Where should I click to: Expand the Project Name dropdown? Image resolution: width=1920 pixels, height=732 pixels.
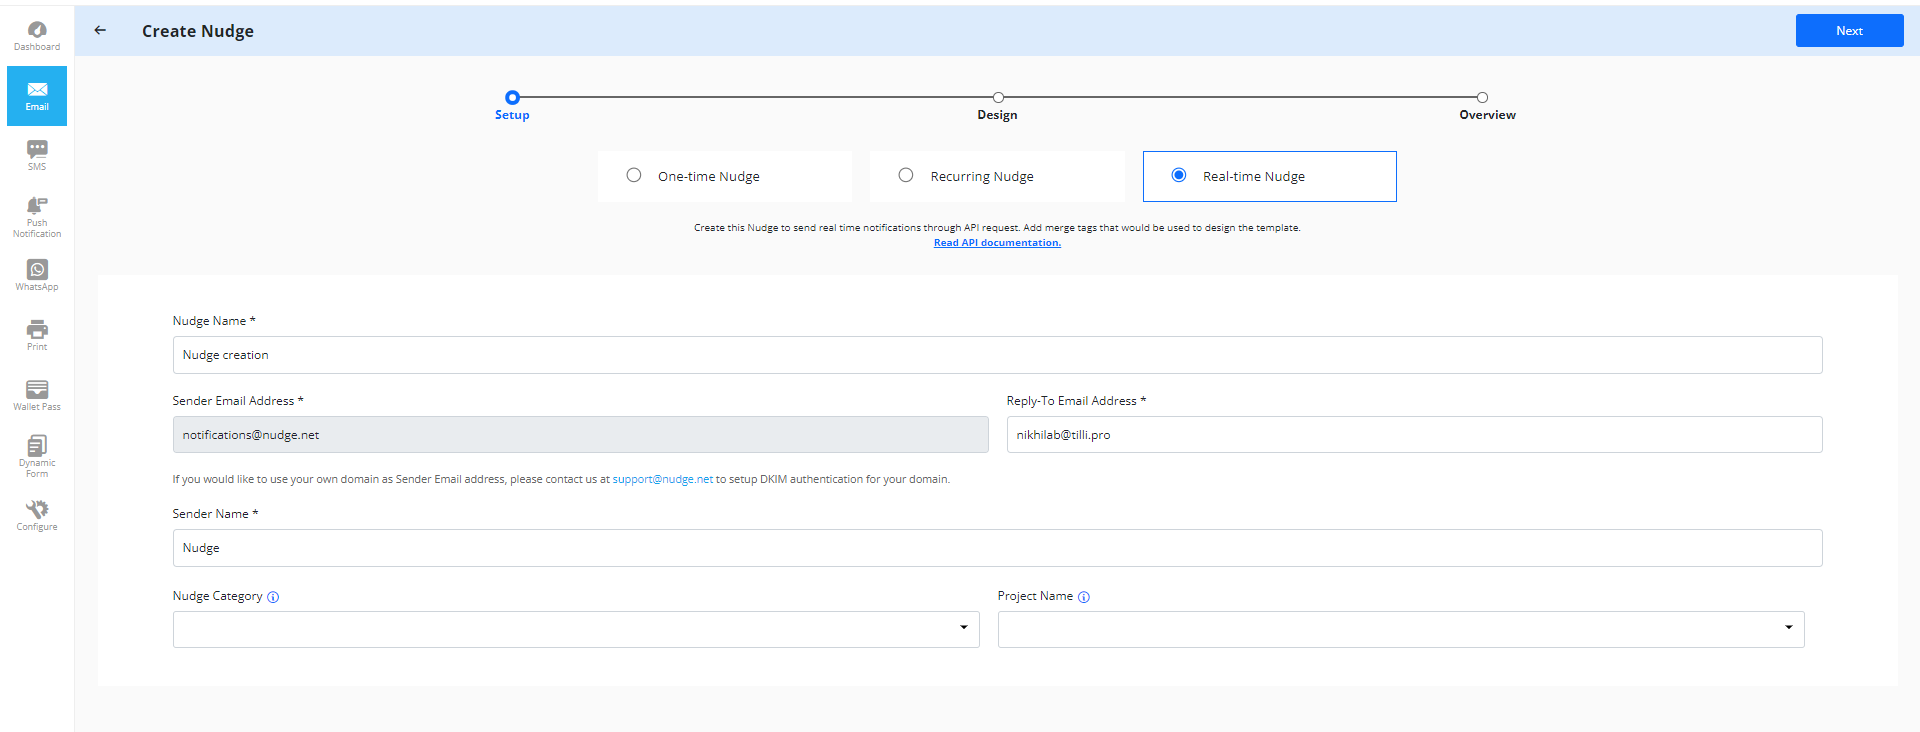(x=1401, y=629)
